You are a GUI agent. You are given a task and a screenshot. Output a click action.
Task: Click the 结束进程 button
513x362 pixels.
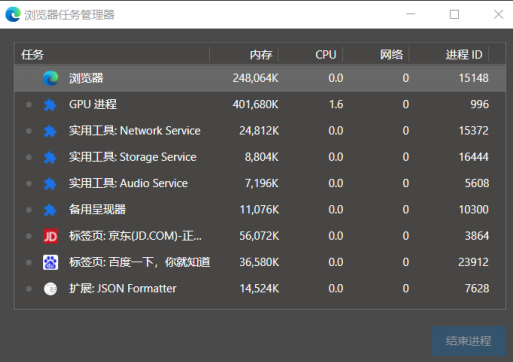[x=468, y=341]
